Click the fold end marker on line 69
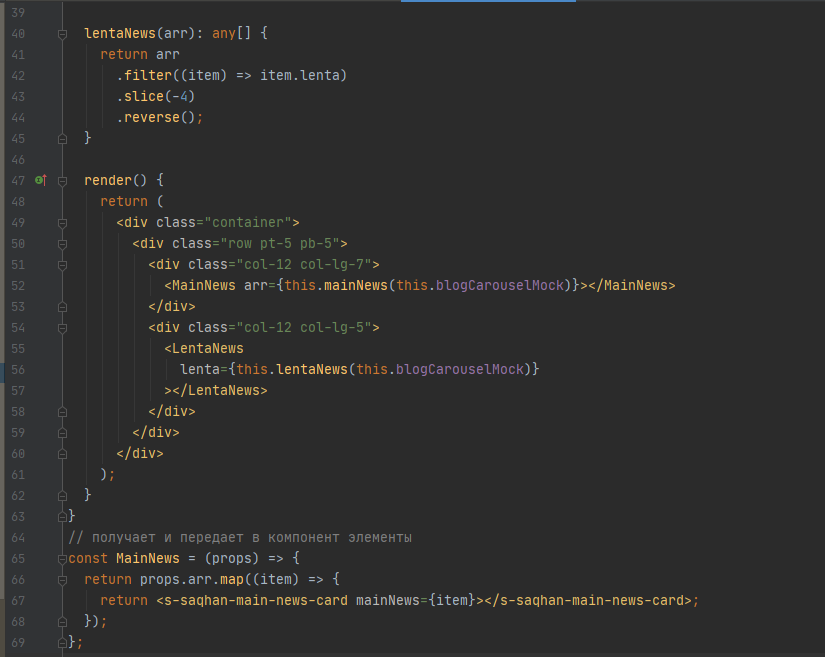The image size is (825, 657). (62, 643)
